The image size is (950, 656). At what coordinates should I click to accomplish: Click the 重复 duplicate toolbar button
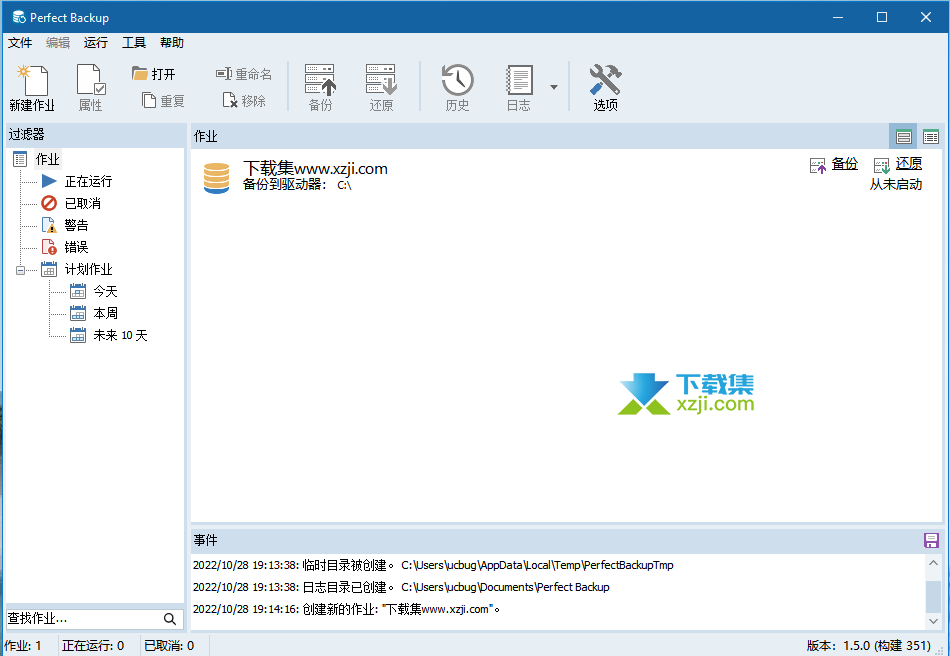coord(163,101)
